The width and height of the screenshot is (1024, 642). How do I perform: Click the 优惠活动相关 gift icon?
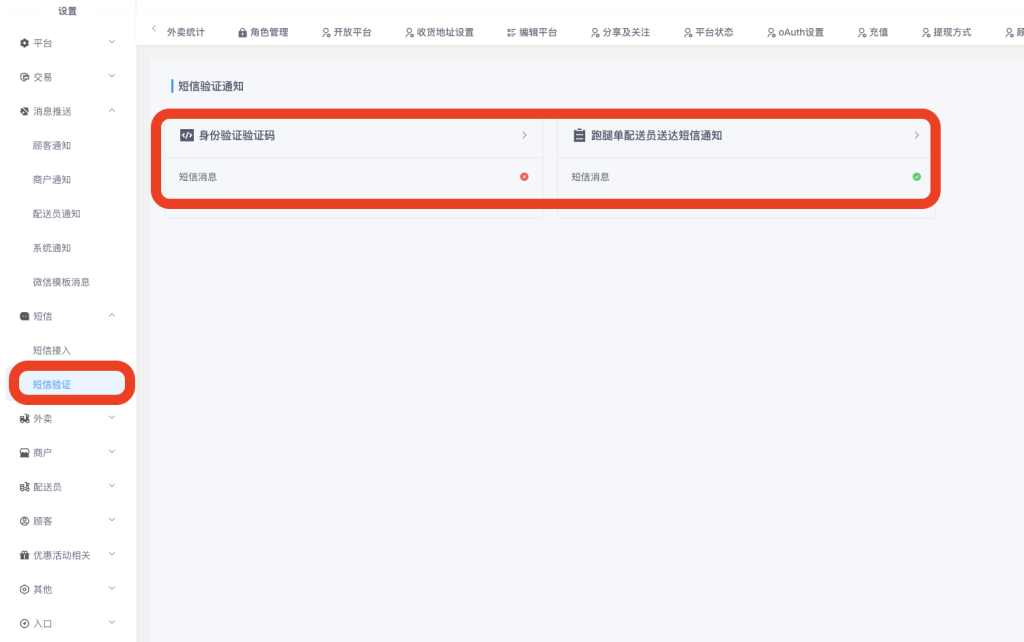[x=25, y=555]
